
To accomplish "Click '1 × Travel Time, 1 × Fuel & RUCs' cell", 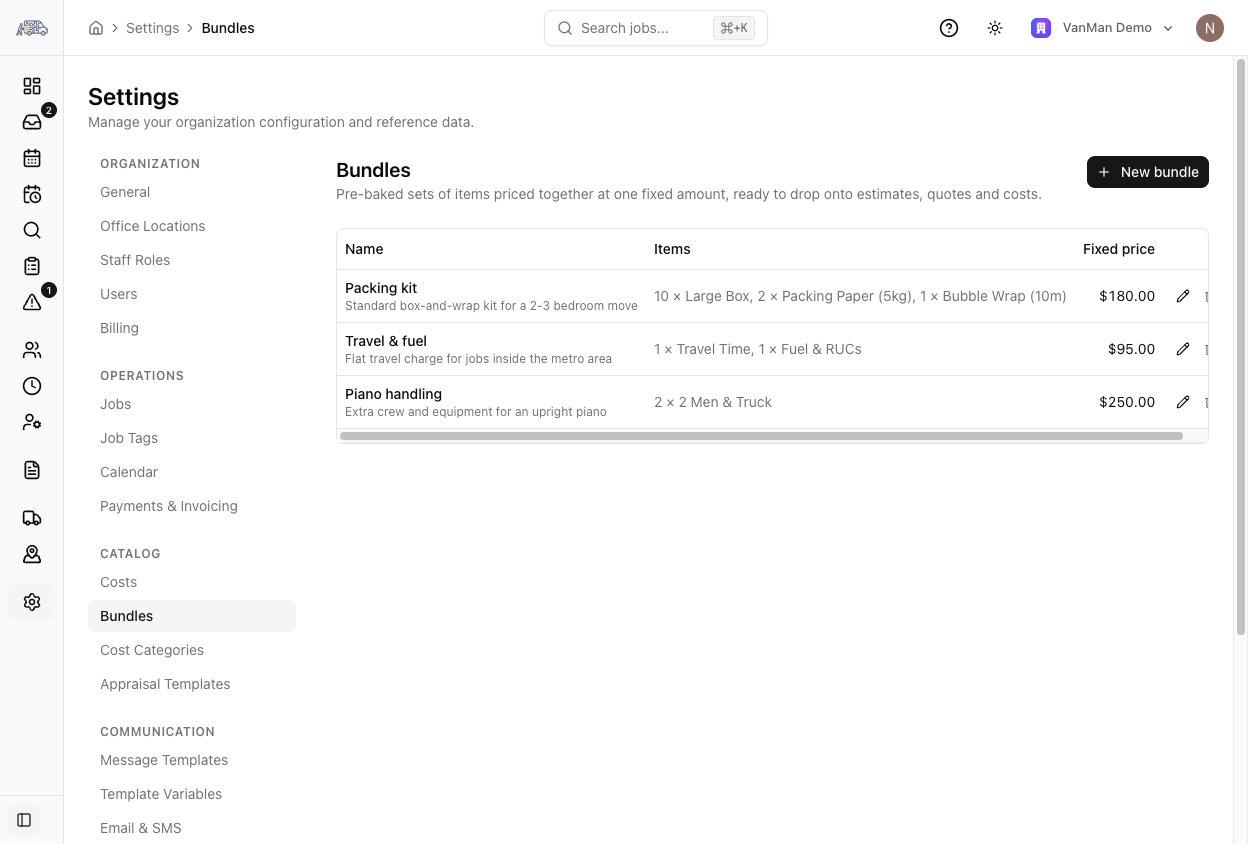I will 758,349.
